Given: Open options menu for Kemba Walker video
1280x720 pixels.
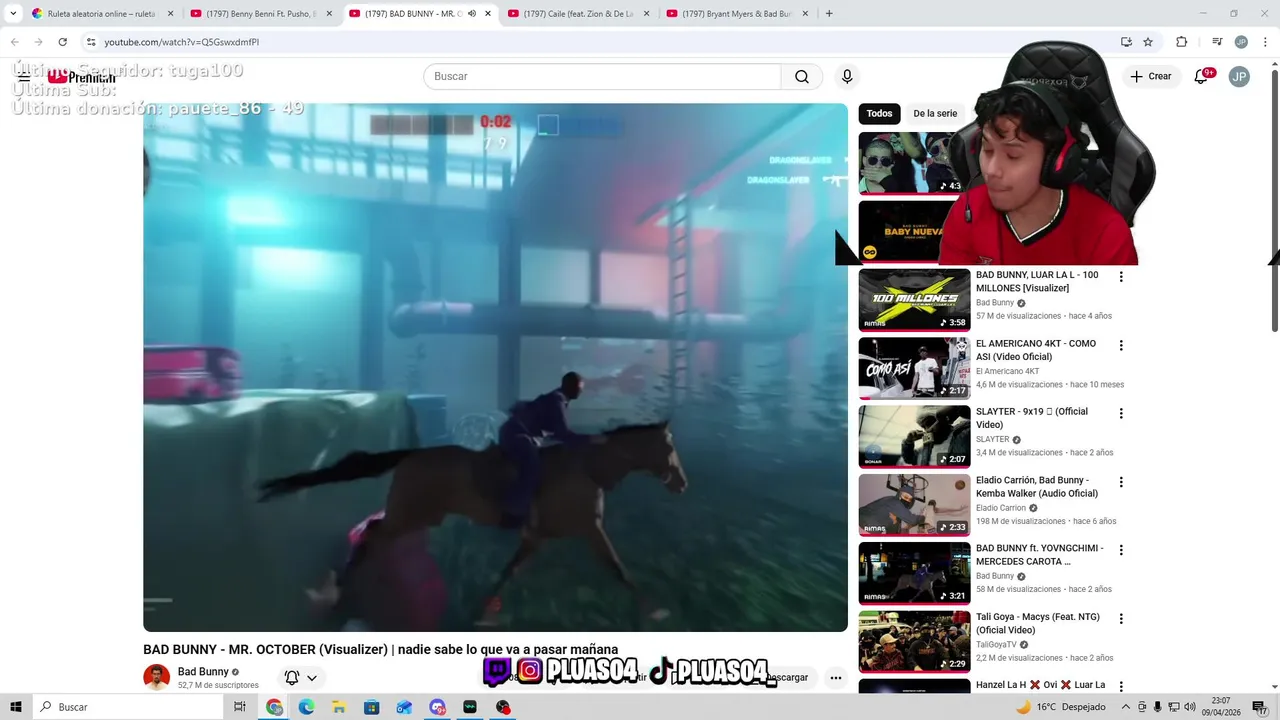Looking at the screenshot, I should 1121,482.
